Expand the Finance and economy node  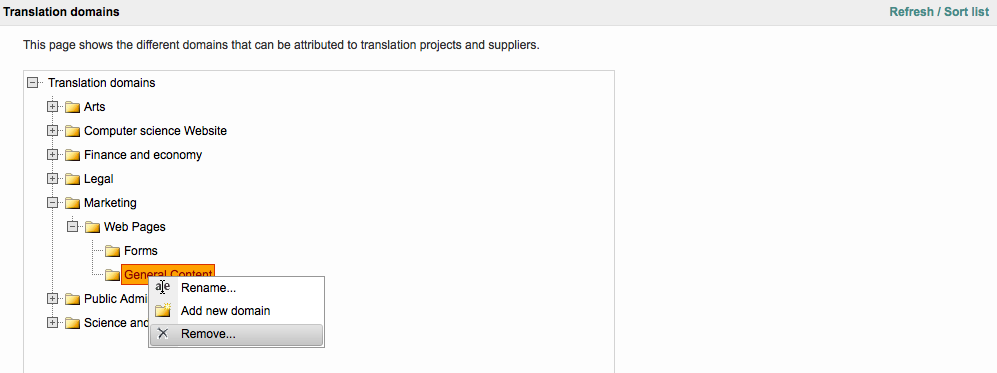pos(52,155)
